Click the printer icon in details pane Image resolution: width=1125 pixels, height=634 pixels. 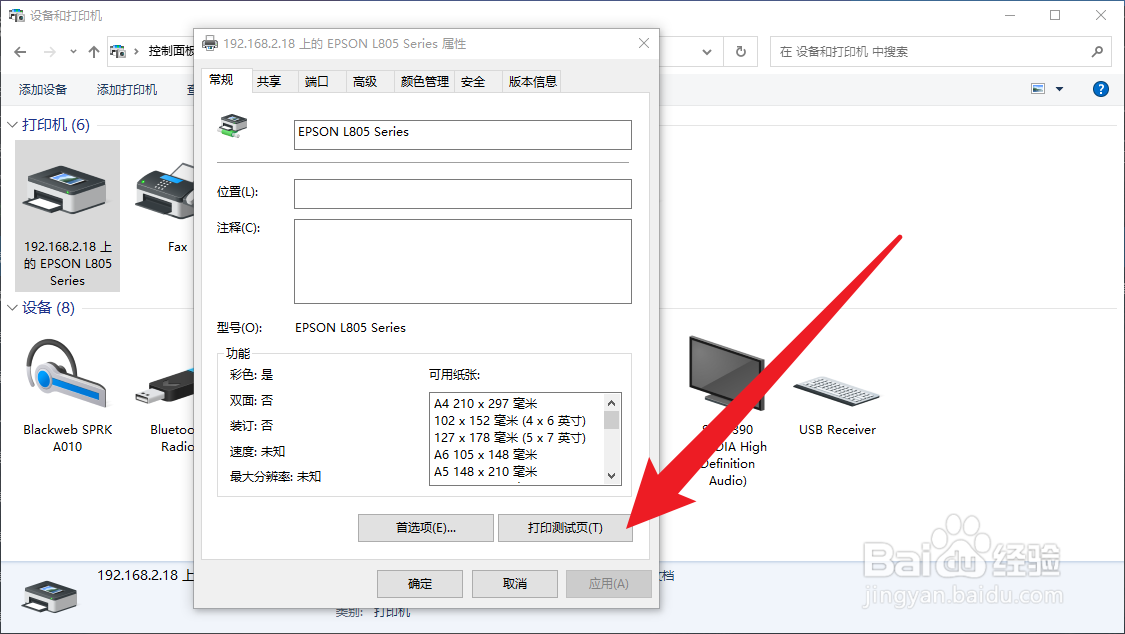49,597
